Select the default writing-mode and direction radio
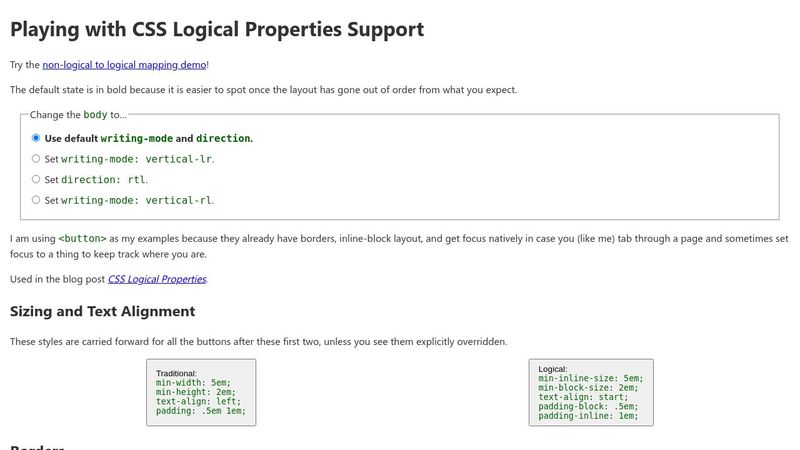This screenshot has height=450, width=800. pos(36,138)
